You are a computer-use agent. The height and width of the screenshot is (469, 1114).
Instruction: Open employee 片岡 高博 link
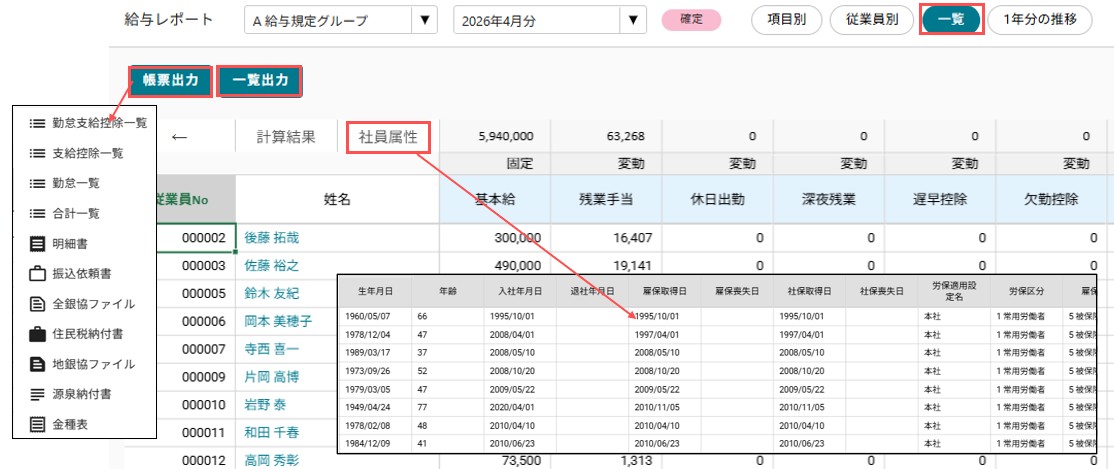(x=271, y=377)
